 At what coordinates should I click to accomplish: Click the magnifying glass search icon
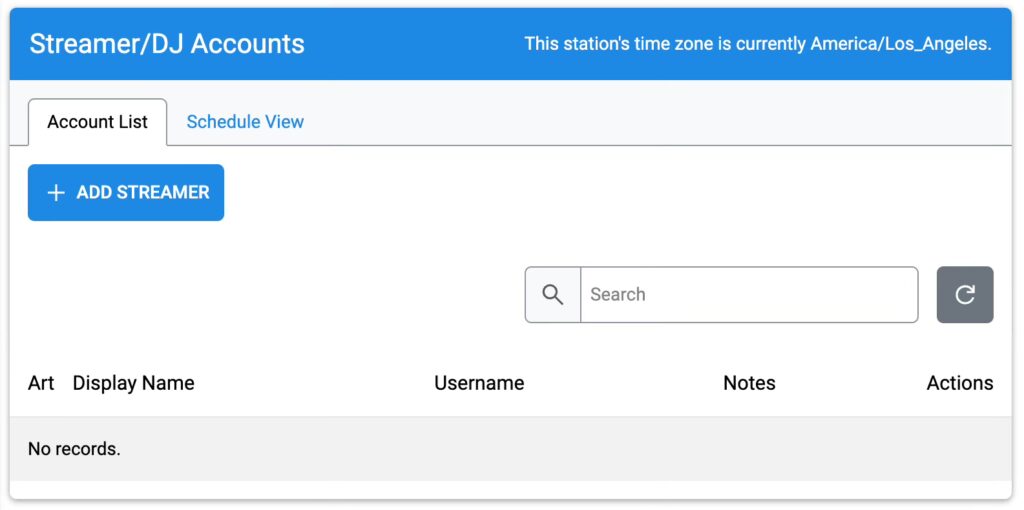552,295
